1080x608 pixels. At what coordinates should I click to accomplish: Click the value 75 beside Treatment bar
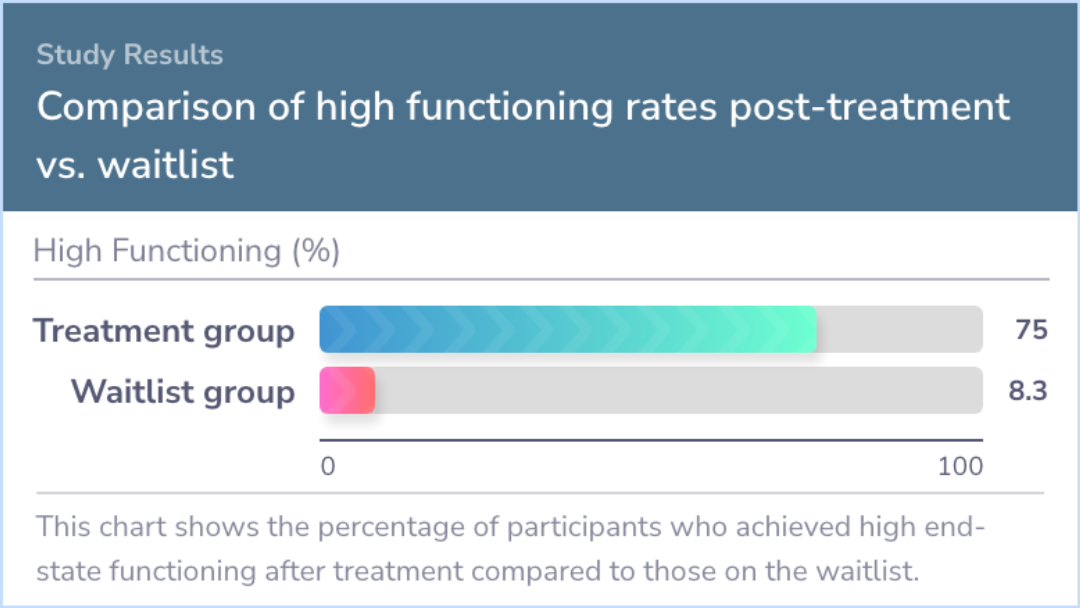[1031, 330]
